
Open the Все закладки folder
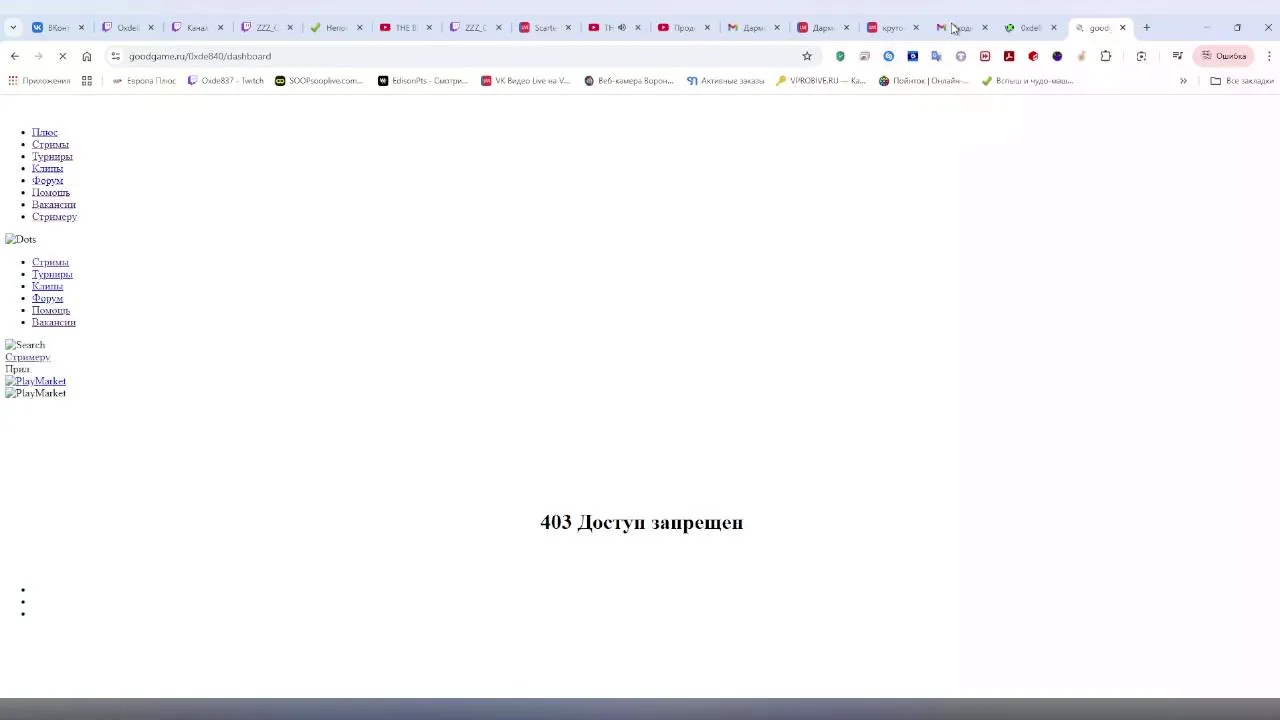point(1241,81)
